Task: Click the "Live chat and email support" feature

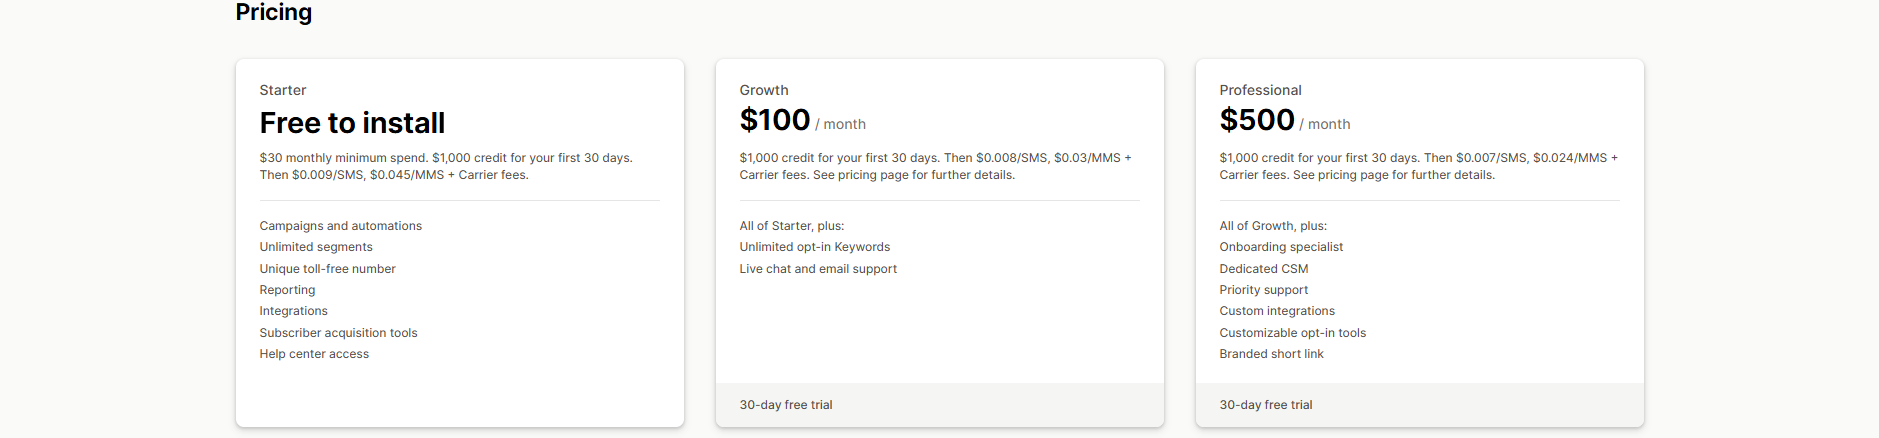Action: 818,269
